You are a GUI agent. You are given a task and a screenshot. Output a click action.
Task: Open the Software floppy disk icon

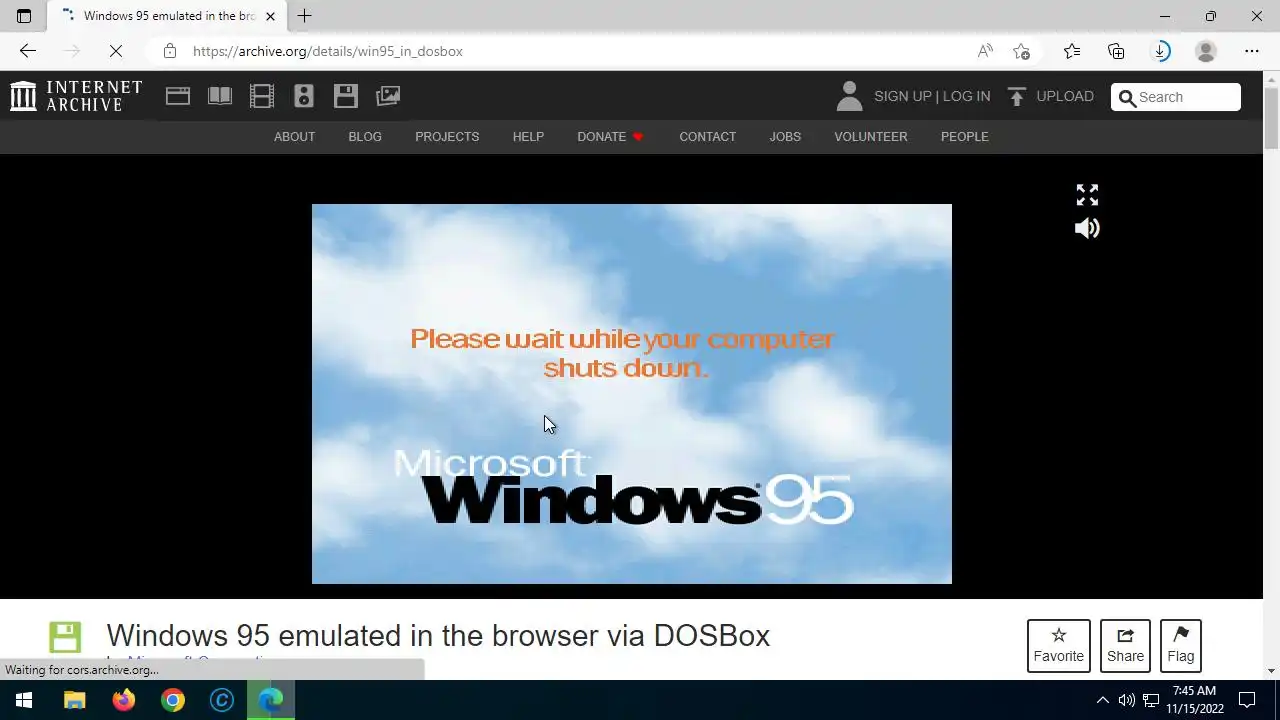point(346,96)
